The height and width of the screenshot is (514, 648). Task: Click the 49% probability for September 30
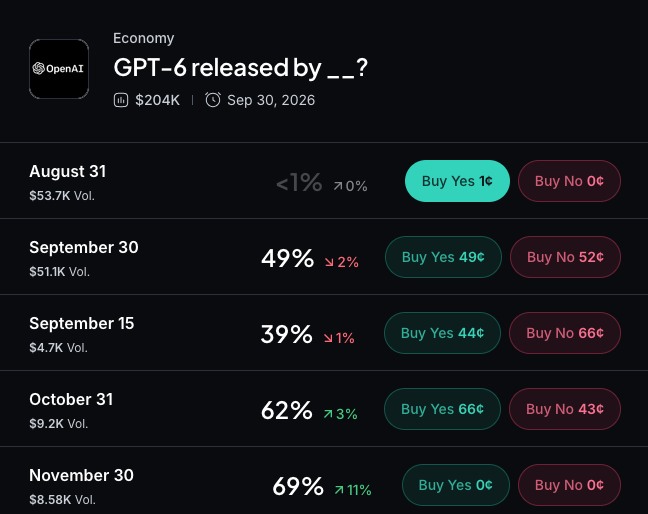[287, 258]
